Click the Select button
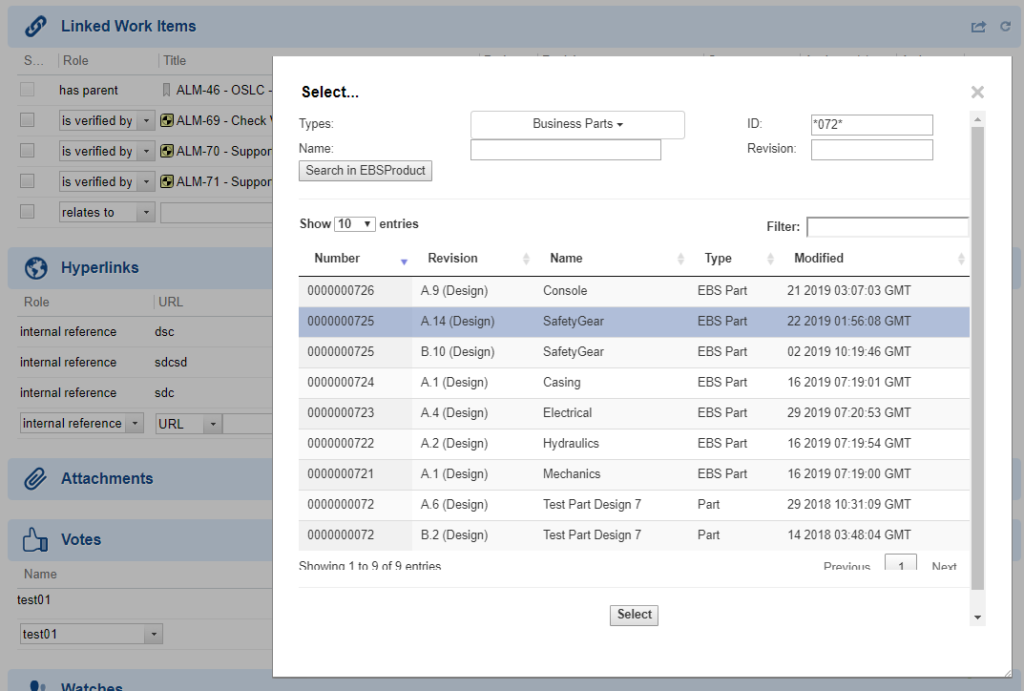Image resolution: width=1024 pixels, height=691 pixels. 634,615
